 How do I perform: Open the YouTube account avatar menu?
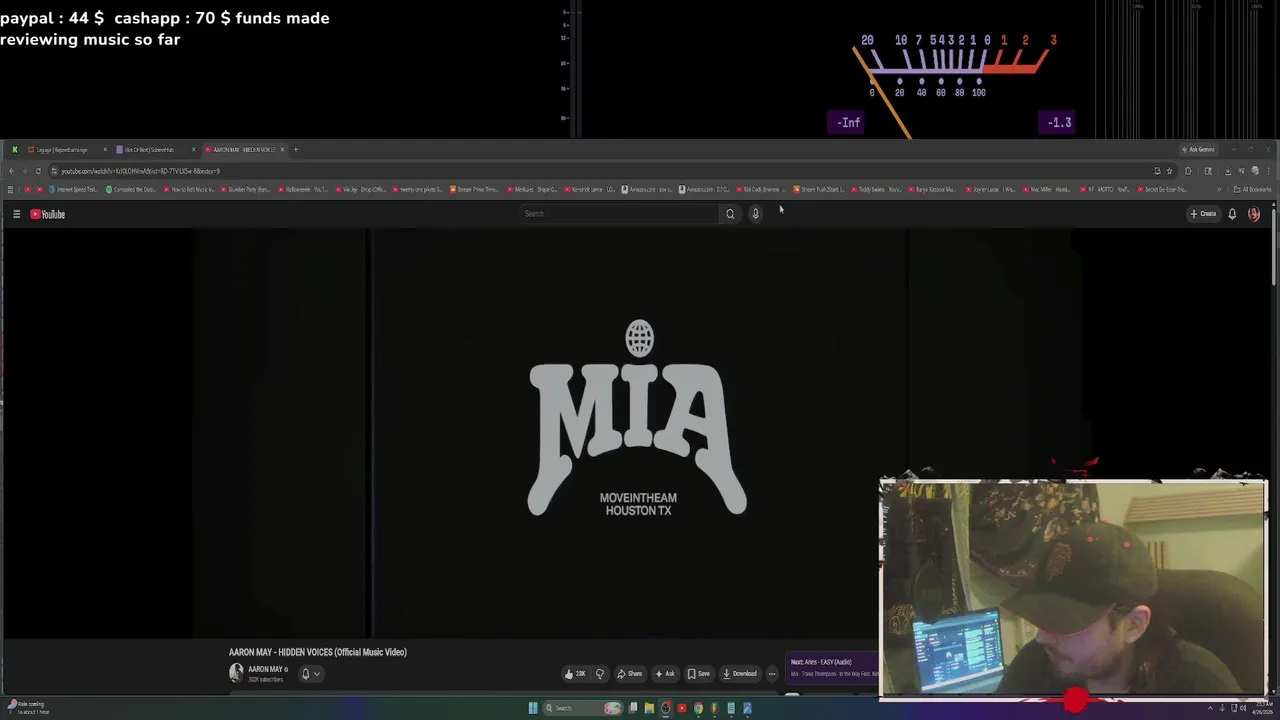click(1254, 214)
